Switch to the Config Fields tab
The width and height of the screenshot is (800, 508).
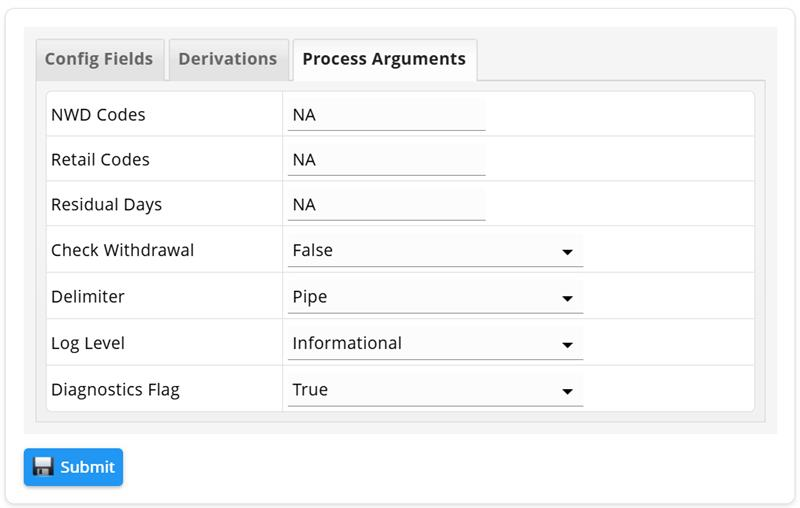(x=99, y=59)
